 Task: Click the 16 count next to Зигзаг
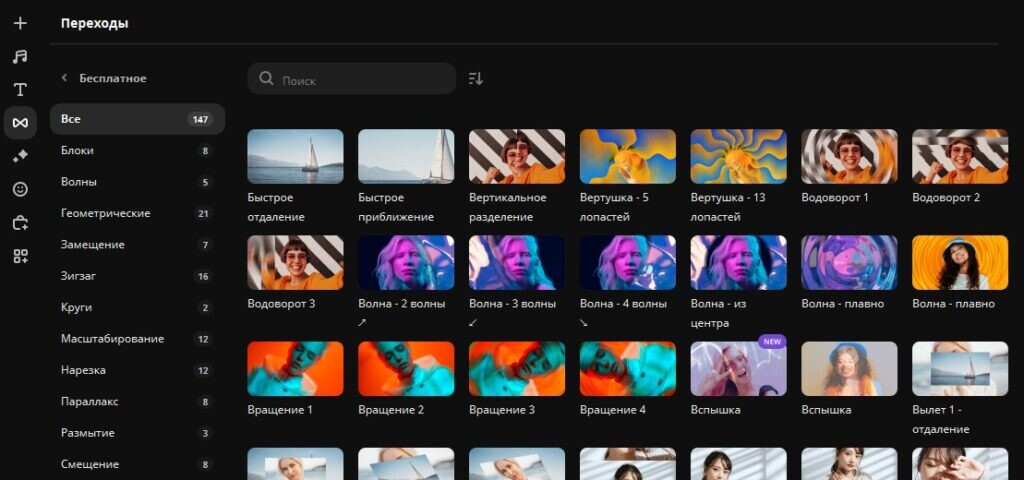[204, 276]
